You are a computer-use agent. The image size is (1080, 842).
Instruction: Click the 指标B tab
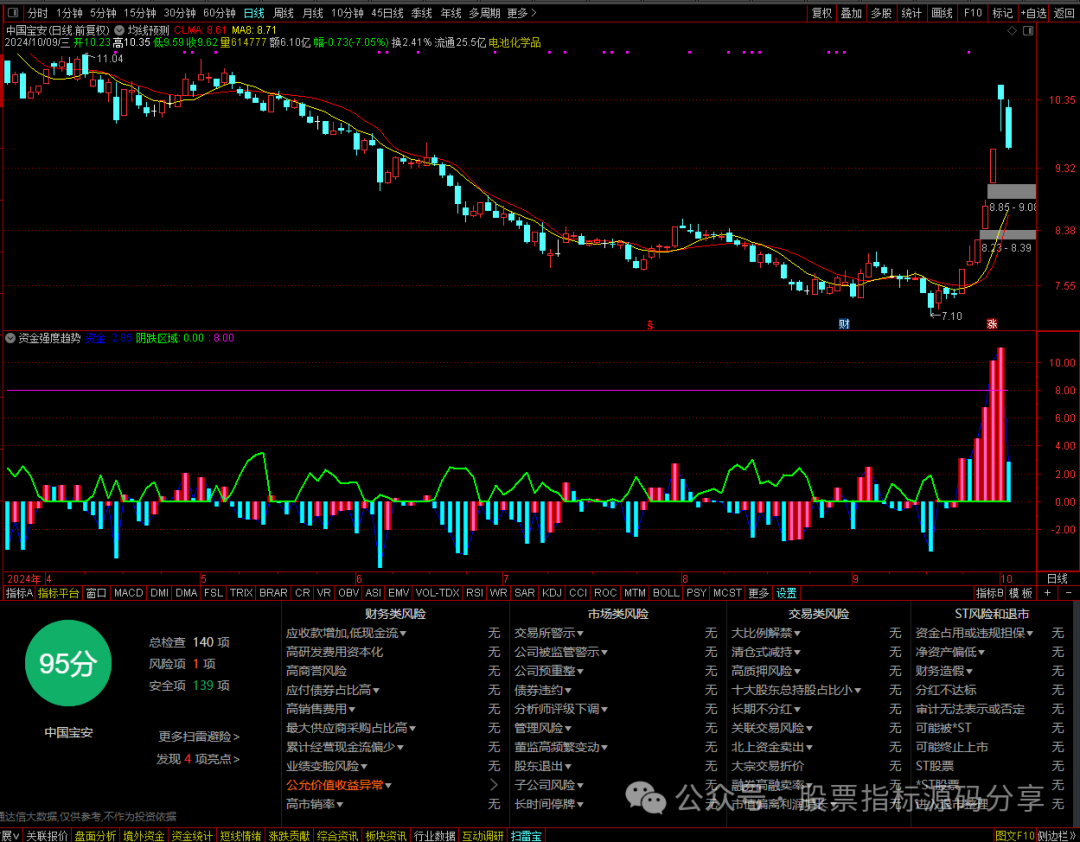point(990,593)
